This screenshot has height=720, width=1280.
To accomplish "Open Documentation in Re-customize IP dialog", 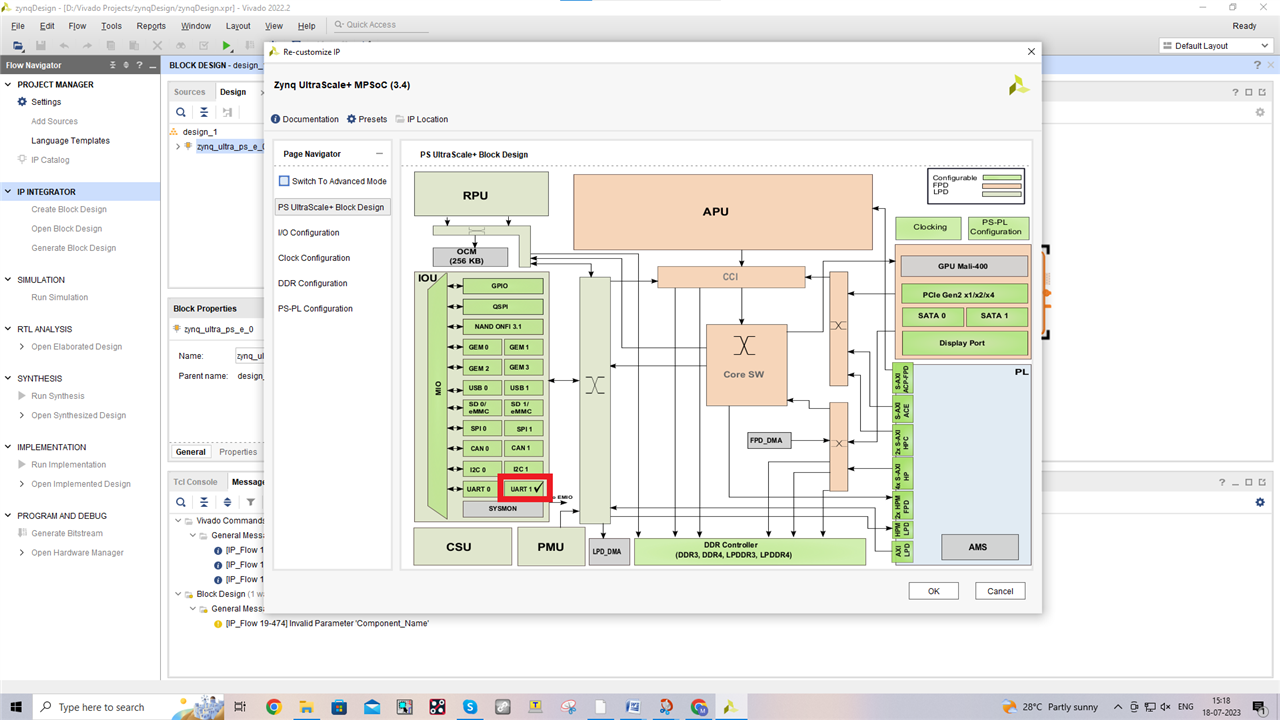I will click(x=305, y=119).
